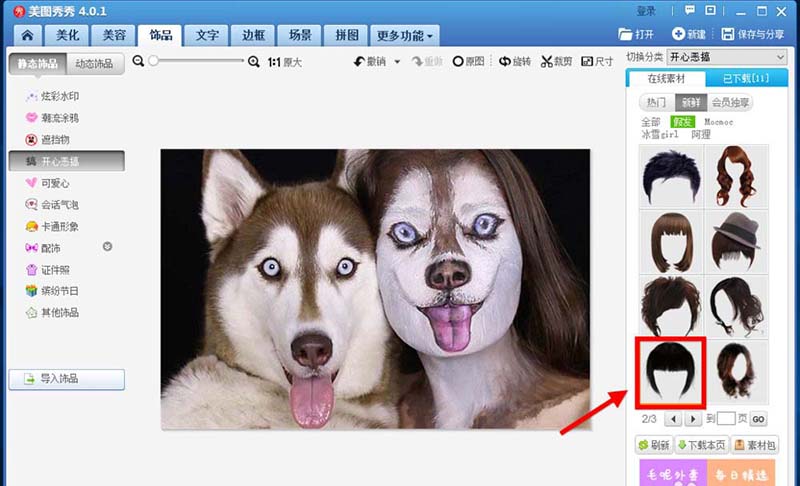This screenshot has height=486, width=800.
Task: Undo last action with 撤销
Action: 370,61
